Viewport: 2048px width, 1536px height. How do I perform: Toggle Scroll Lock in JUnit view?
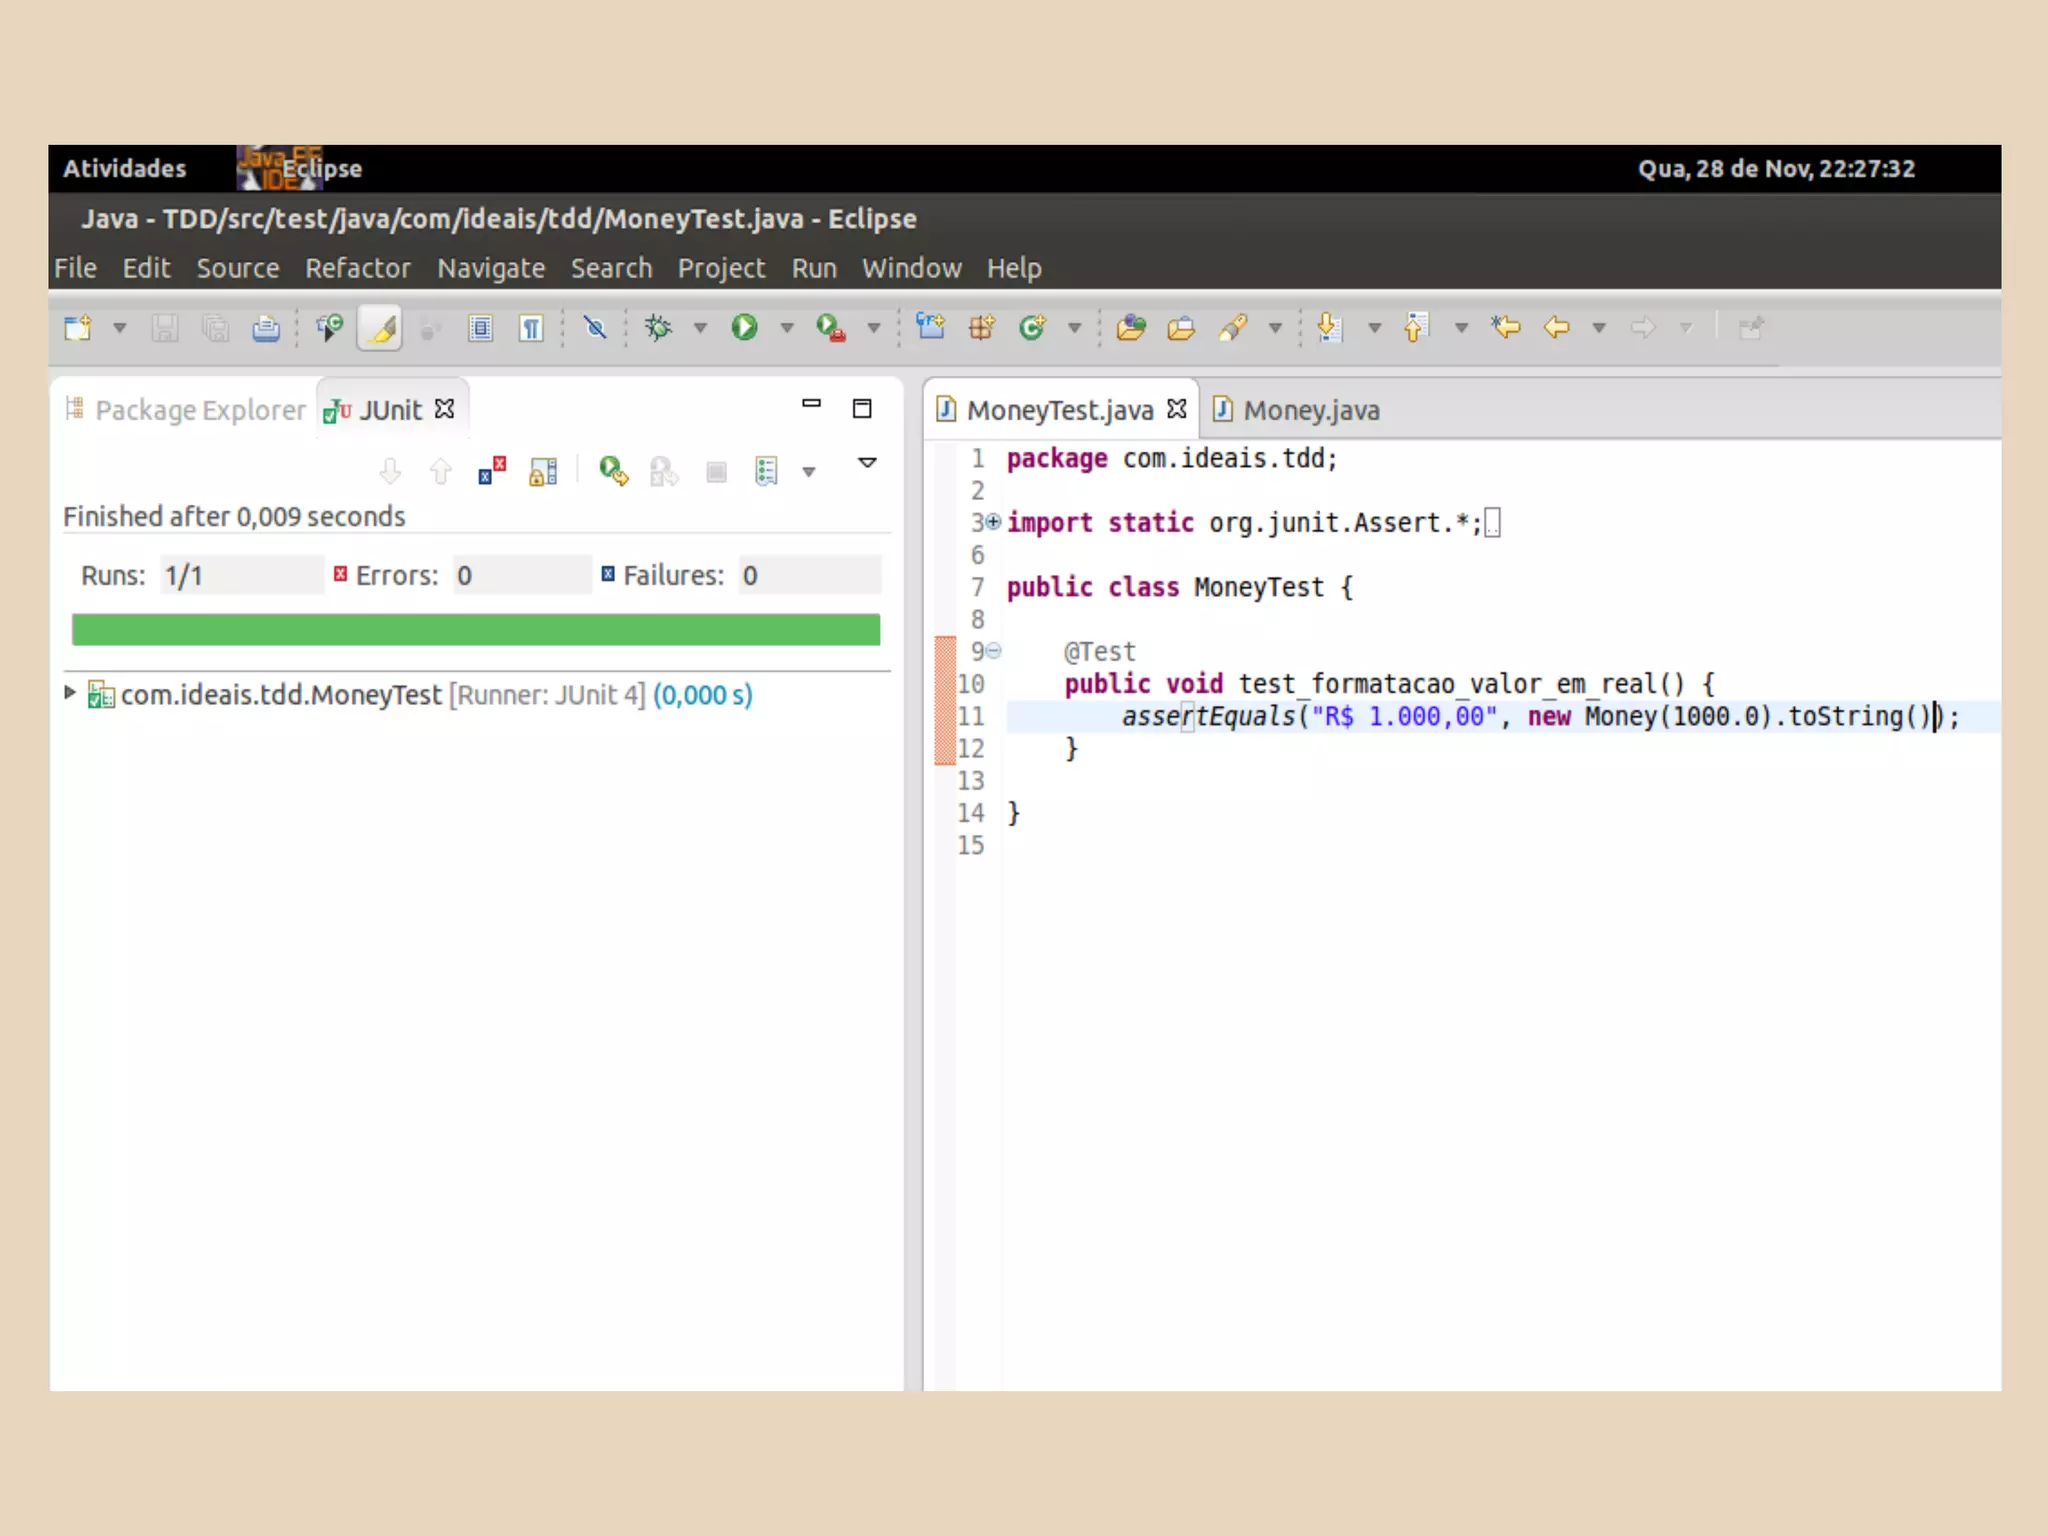point(543,471)
